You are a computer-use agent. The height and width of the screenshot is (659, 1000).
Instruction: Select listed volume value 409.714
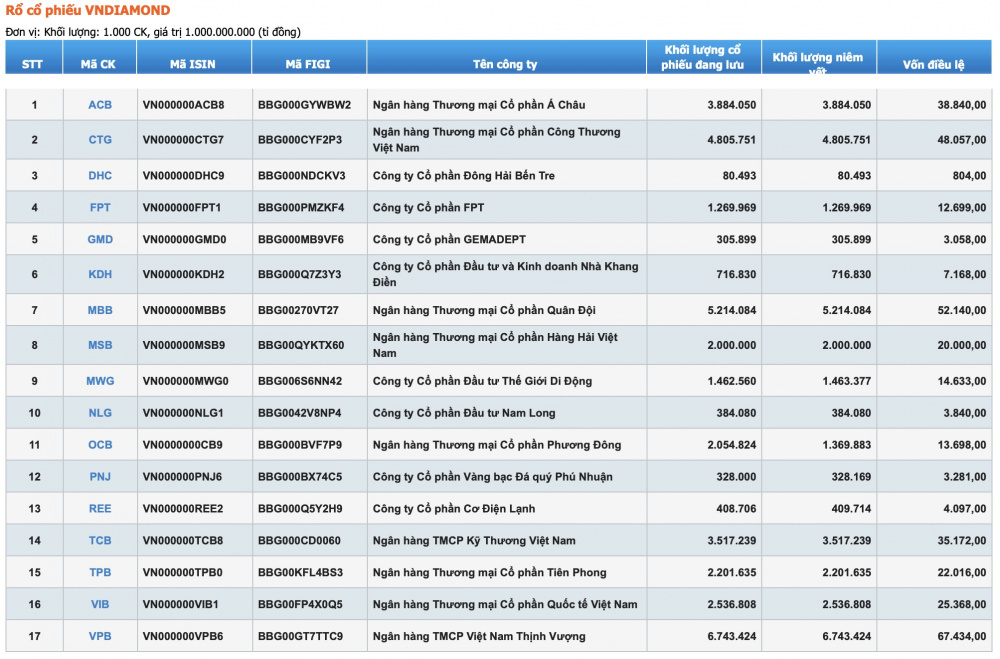[x=851, y=508]
